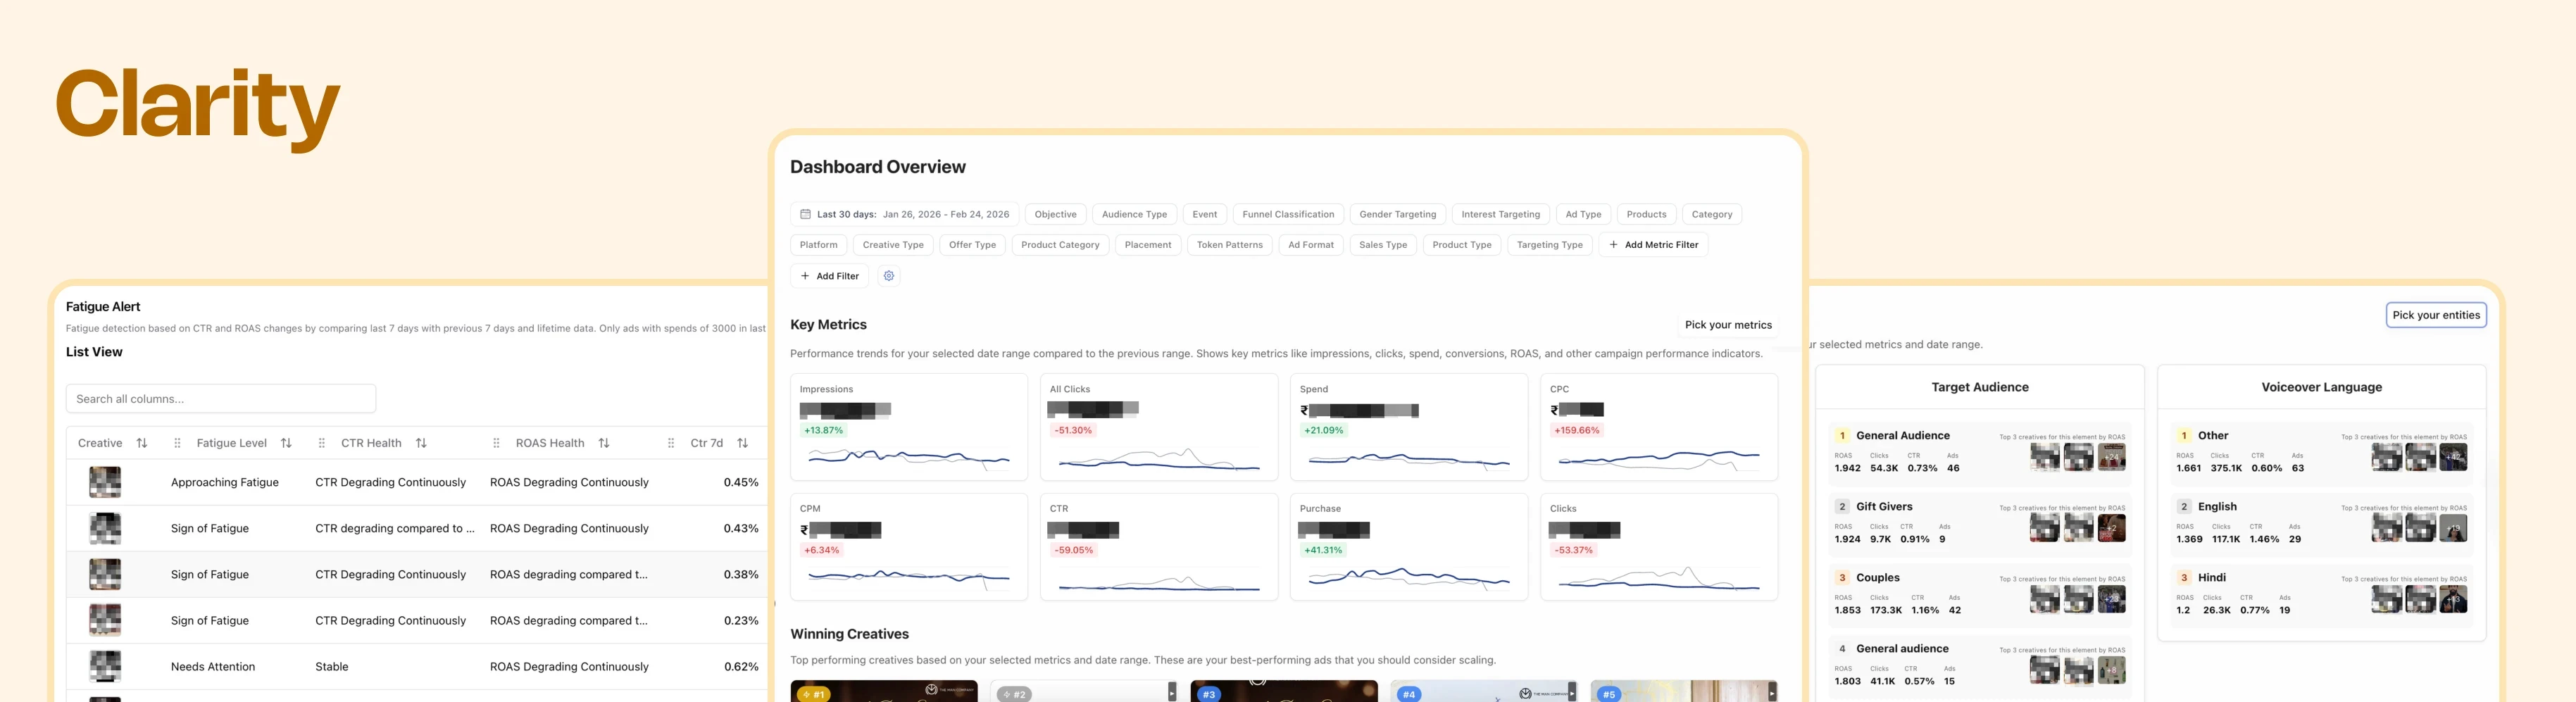The image size is (2576, 702).
Task: Sort by Creative column arrows icon
Action: (142, 443)
